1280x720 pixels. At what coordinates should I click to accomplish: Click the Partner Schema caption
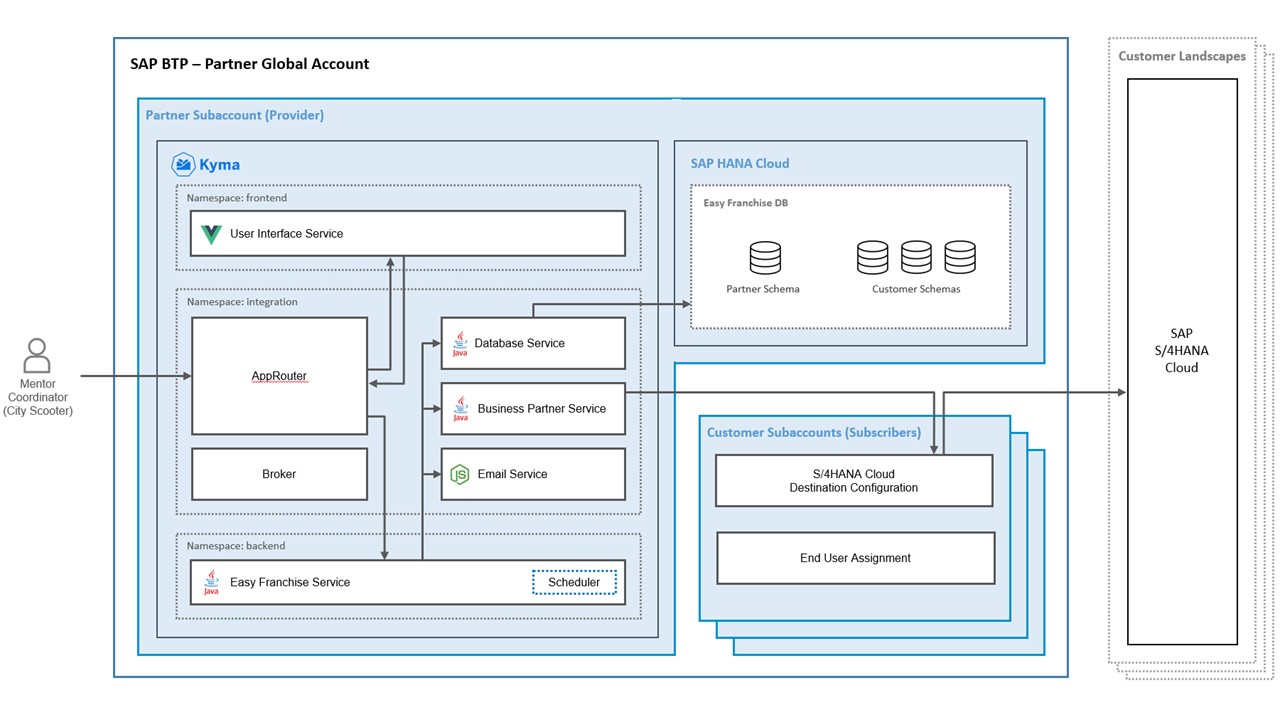pyautogui.click(x=763, y=289)
